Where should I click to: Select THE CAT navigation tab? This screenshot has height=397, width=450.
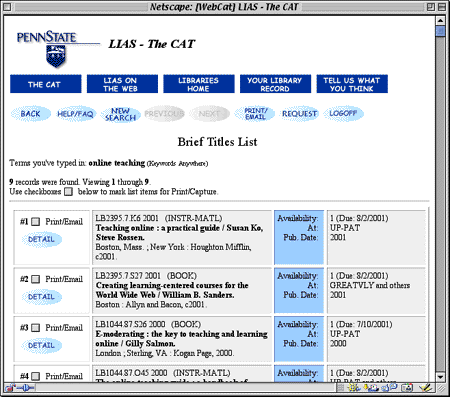46,84
